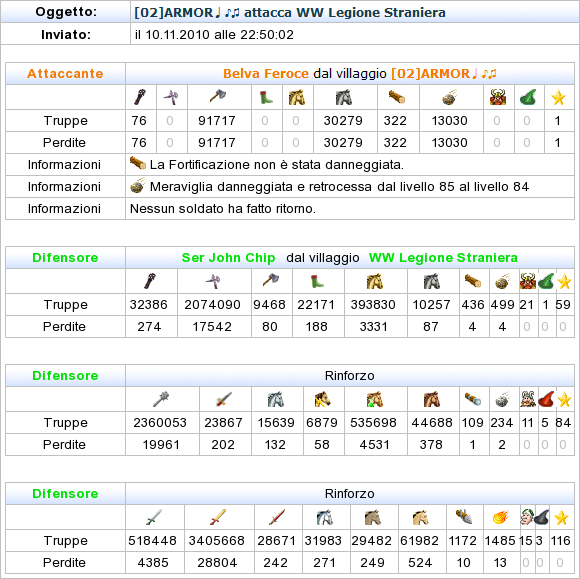Screen dimensions: 580x579
Task: Click the reinforcement loss value 19961
Action: click(x=161, y=444)
